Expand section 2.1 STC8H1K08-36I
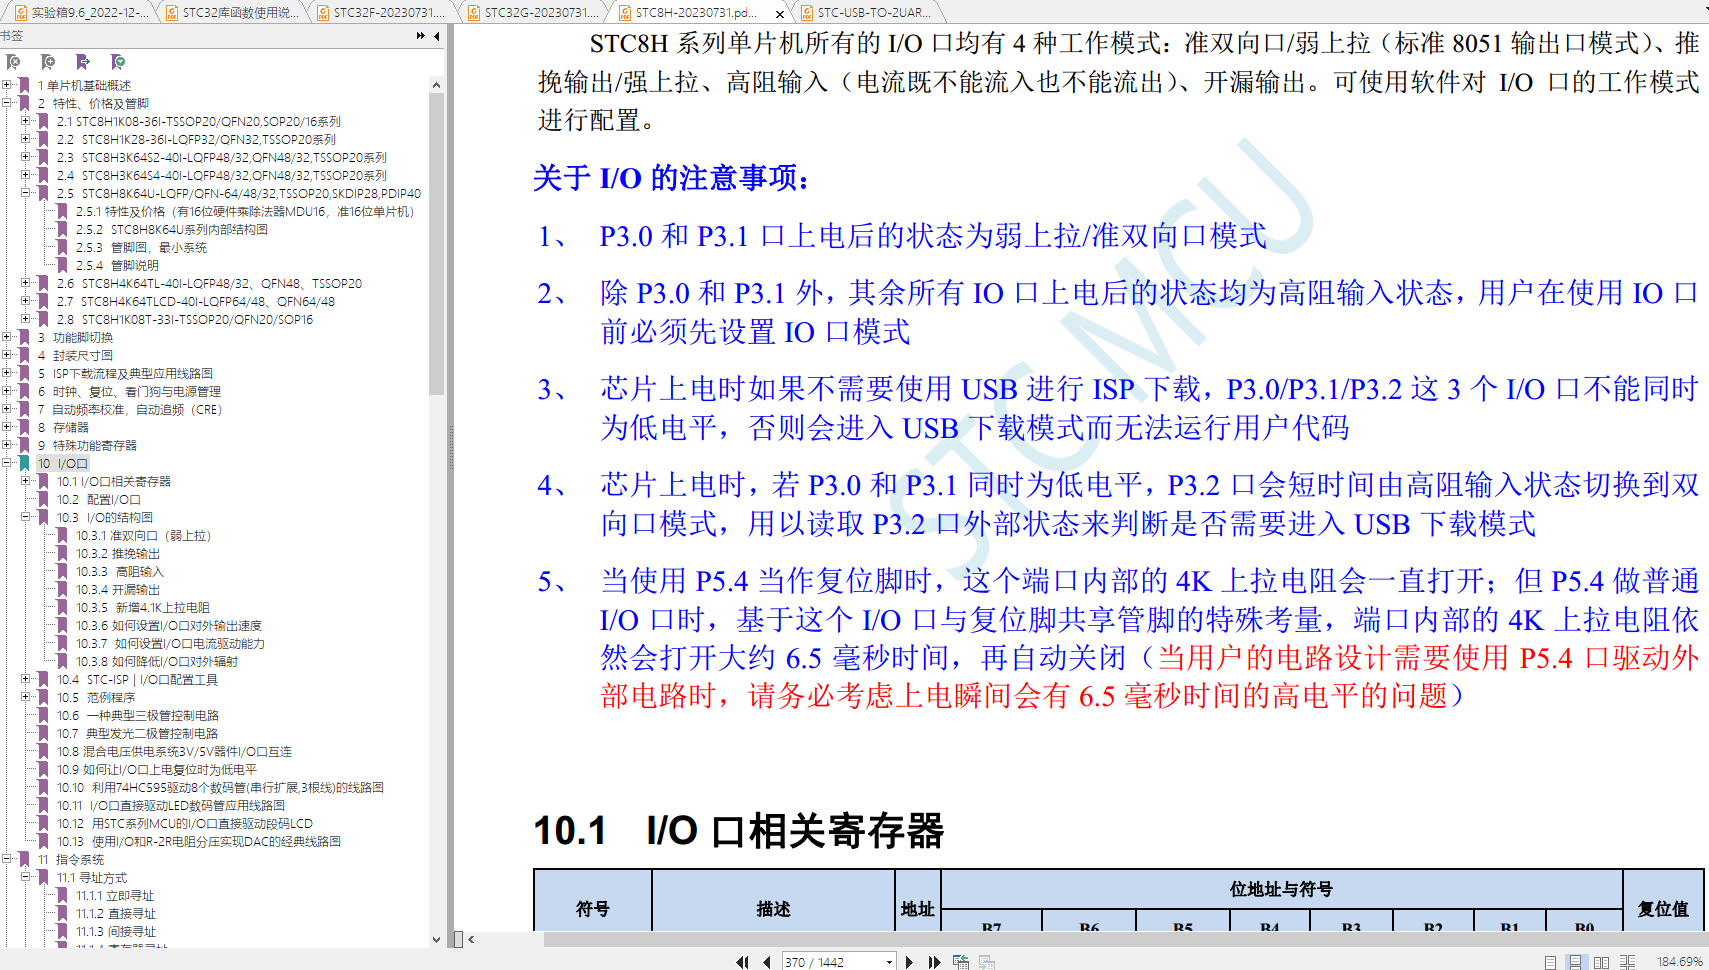Viewport: 1709px width, 970px height. (27, 121)
